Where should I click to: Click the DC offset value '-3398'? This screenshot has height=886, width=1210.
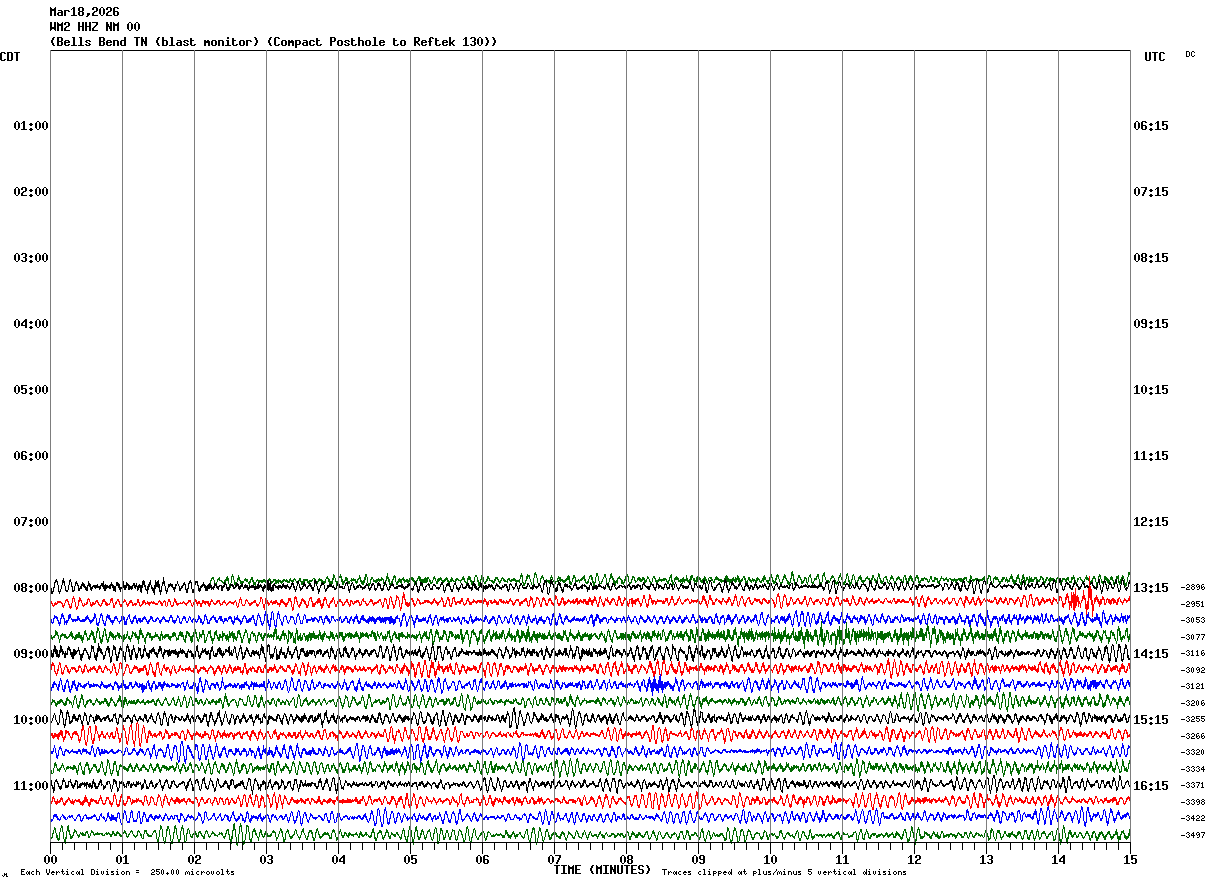[x=1193, y=802]
